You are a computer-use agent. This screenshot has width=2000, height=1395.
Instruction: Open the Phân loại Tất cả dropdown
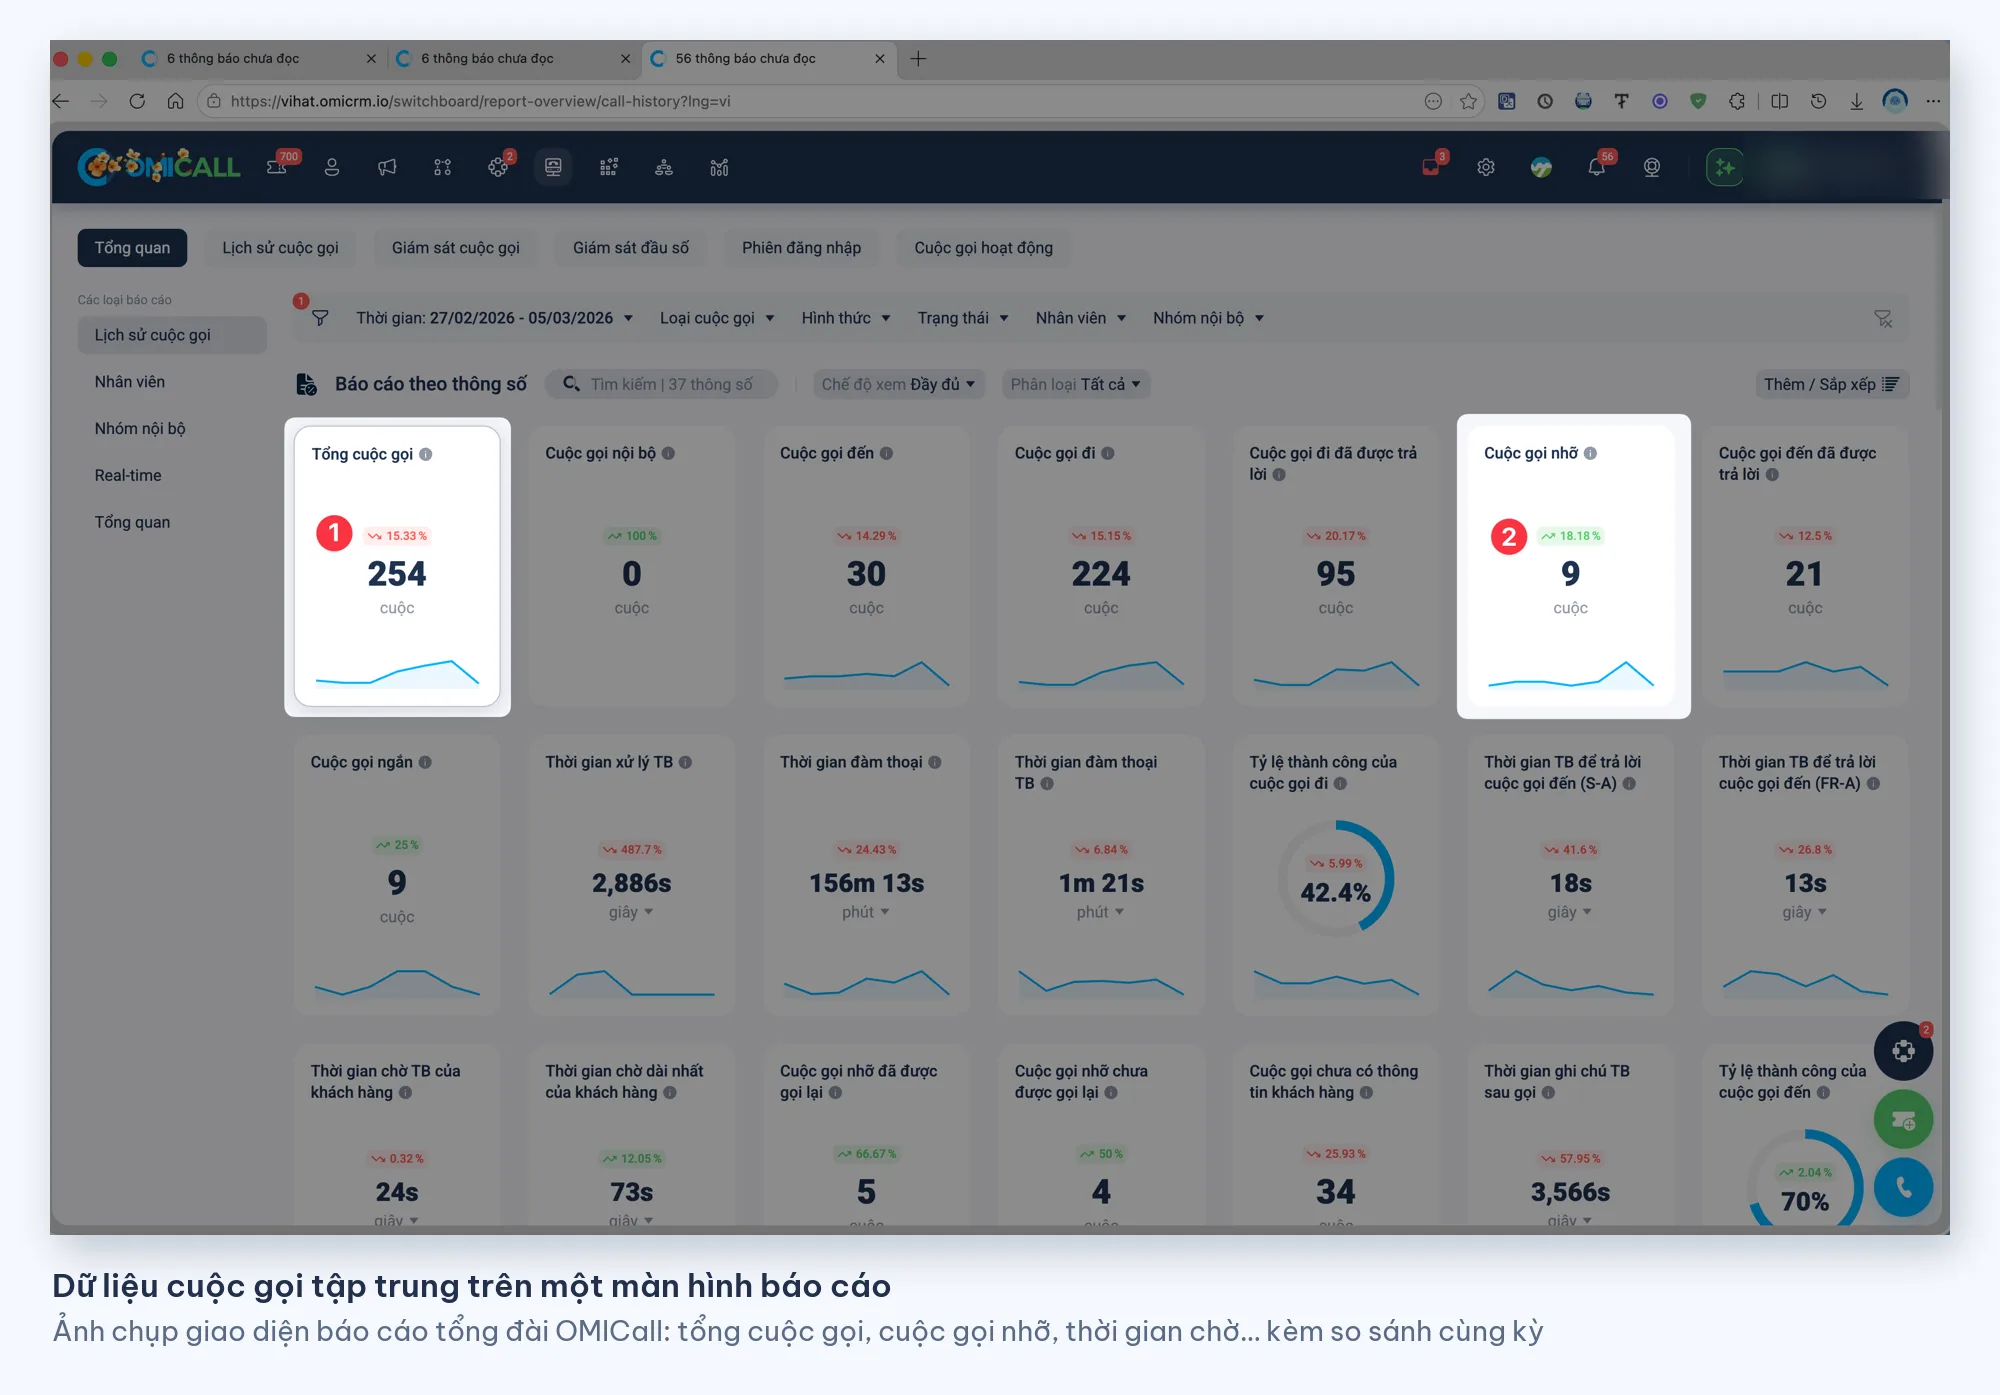tap(1076, 384)
